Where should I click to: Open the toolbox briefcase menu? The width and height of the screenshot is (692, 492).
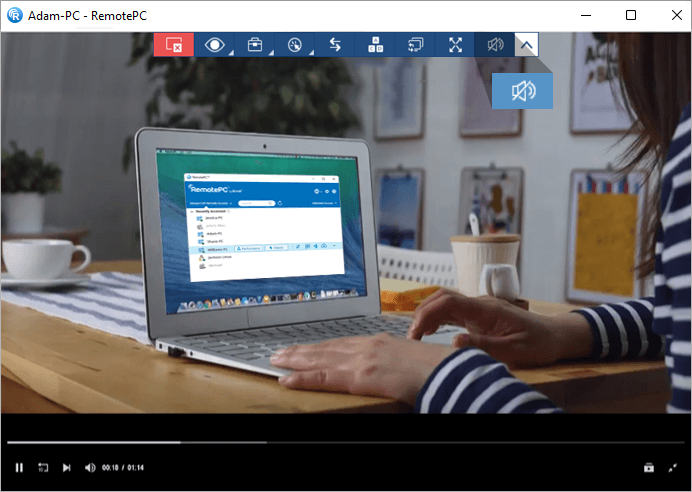pyautogui.click(x=254, y=45)
